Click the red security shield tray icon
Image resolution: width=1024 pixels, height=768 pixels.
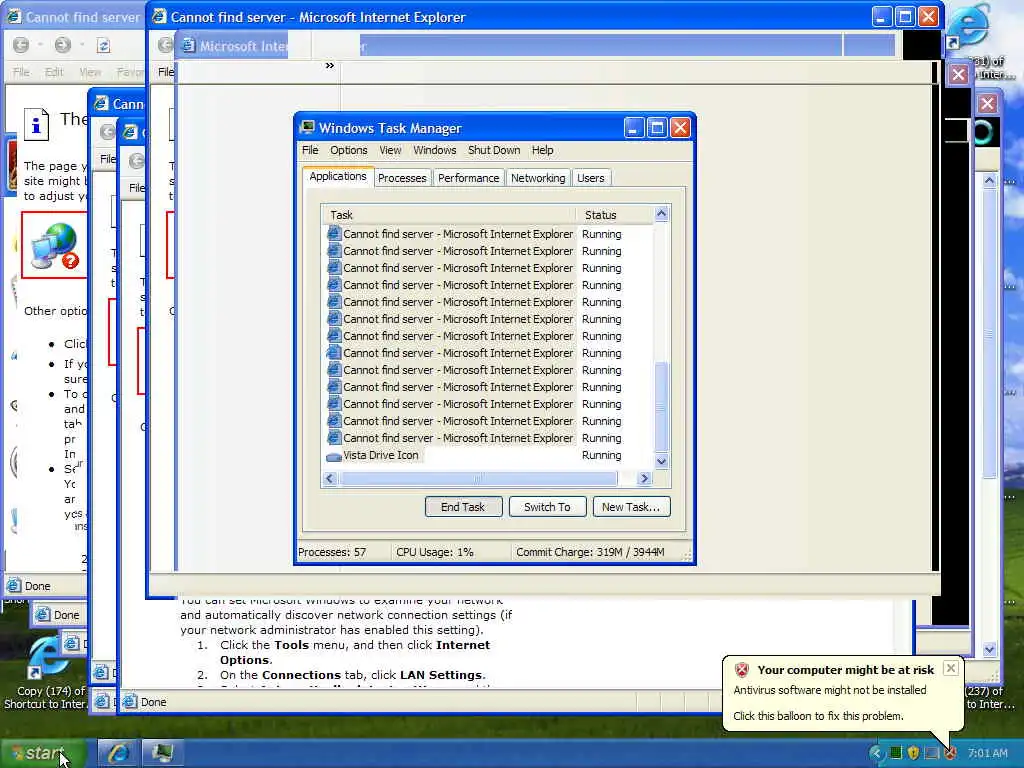950,753
